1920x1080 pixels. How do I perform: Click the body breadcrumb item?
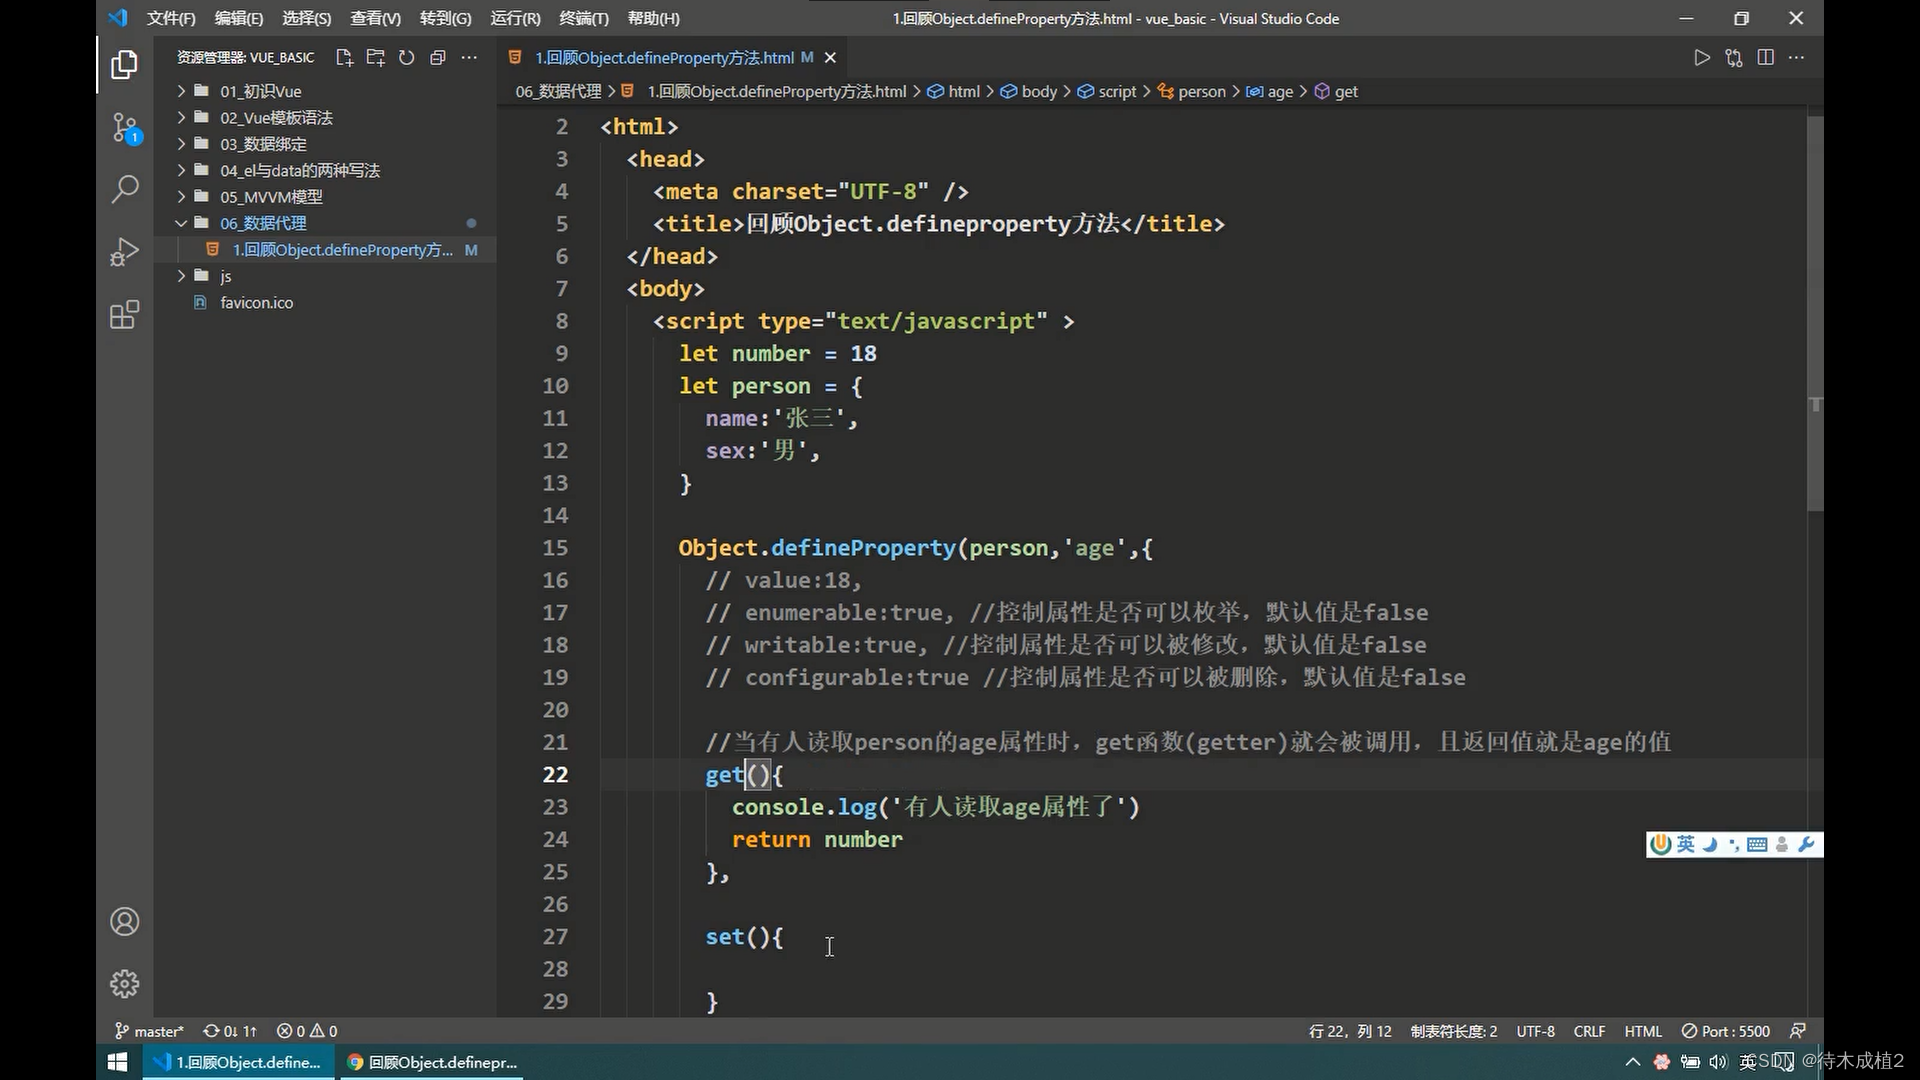point(1029,91)
